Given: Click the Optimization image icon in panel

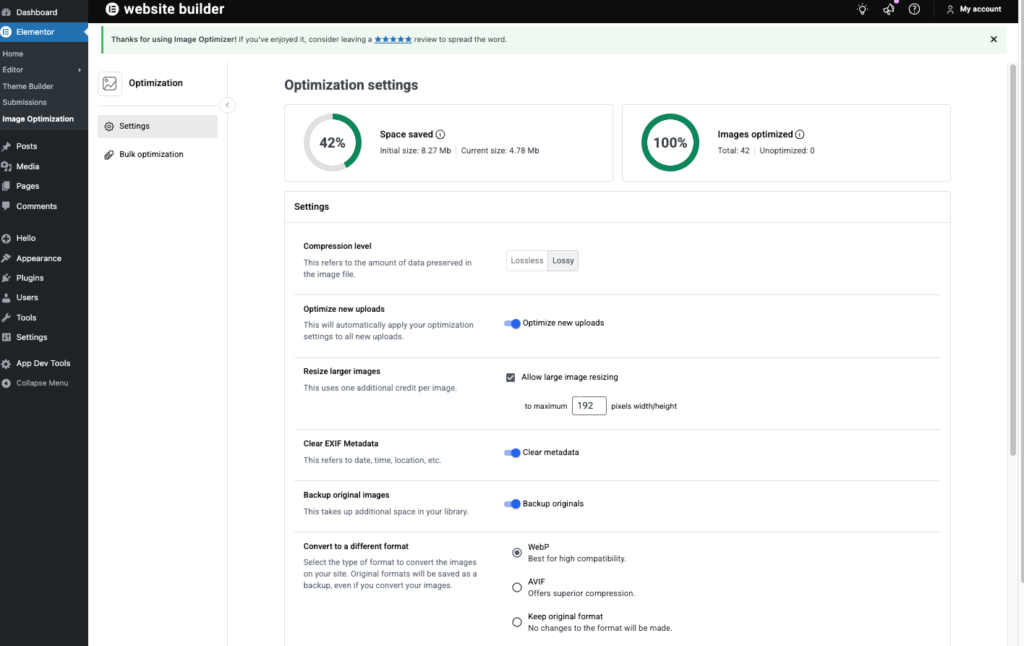Looking at the screenshot, I should pyautogui.click(x=110, y=84).
